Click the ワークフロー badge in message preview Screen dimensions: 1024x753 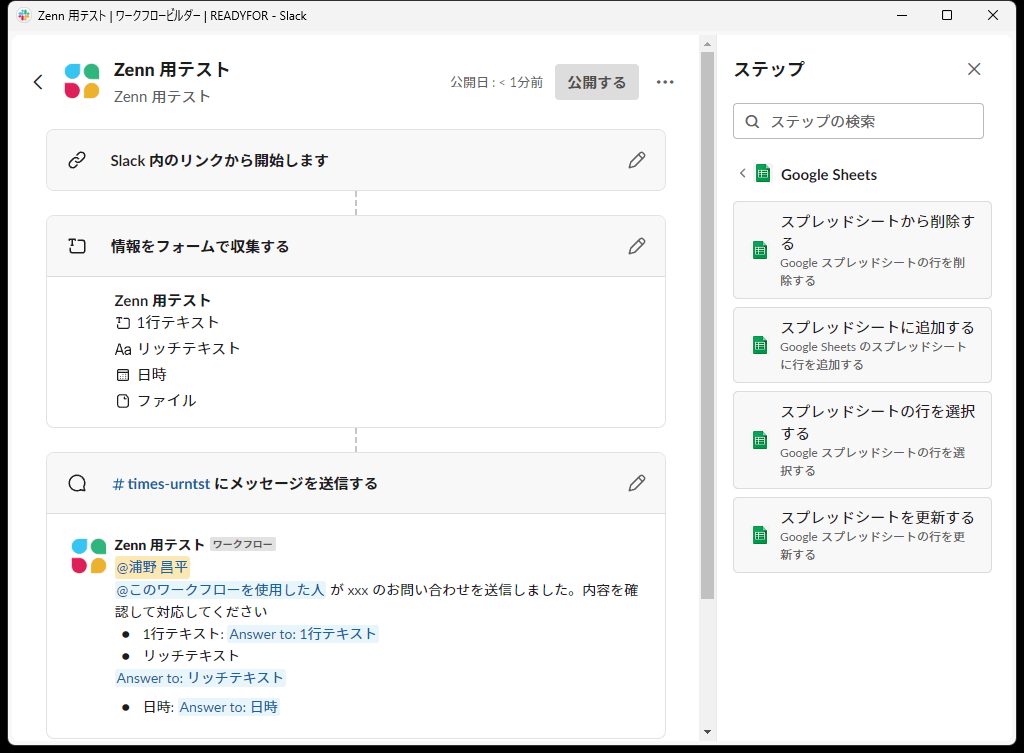pyautogui.click(x=243, y=544)
